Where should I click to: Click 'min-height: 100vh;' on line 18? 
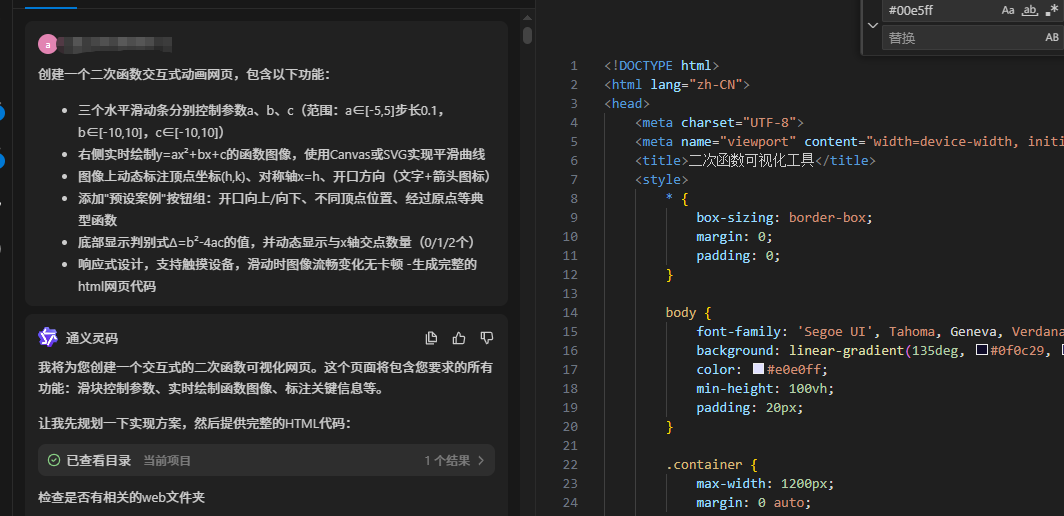point(765,389)
